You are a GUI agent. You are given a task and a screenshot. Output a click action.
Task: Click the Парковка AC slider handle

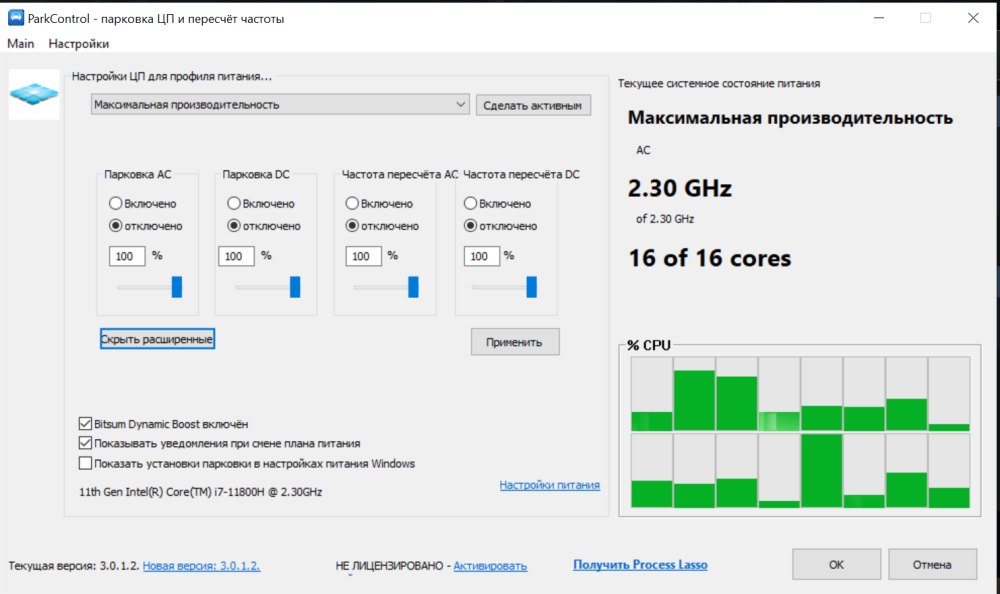click(x=177, y=288)
